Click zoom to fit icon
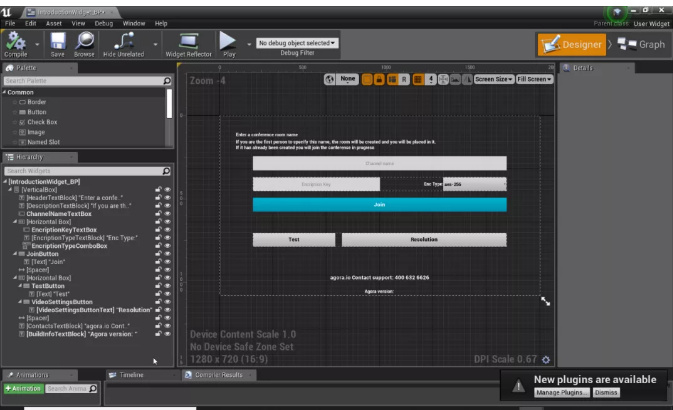Screen dimensions: 673x410 click(443, 79)
